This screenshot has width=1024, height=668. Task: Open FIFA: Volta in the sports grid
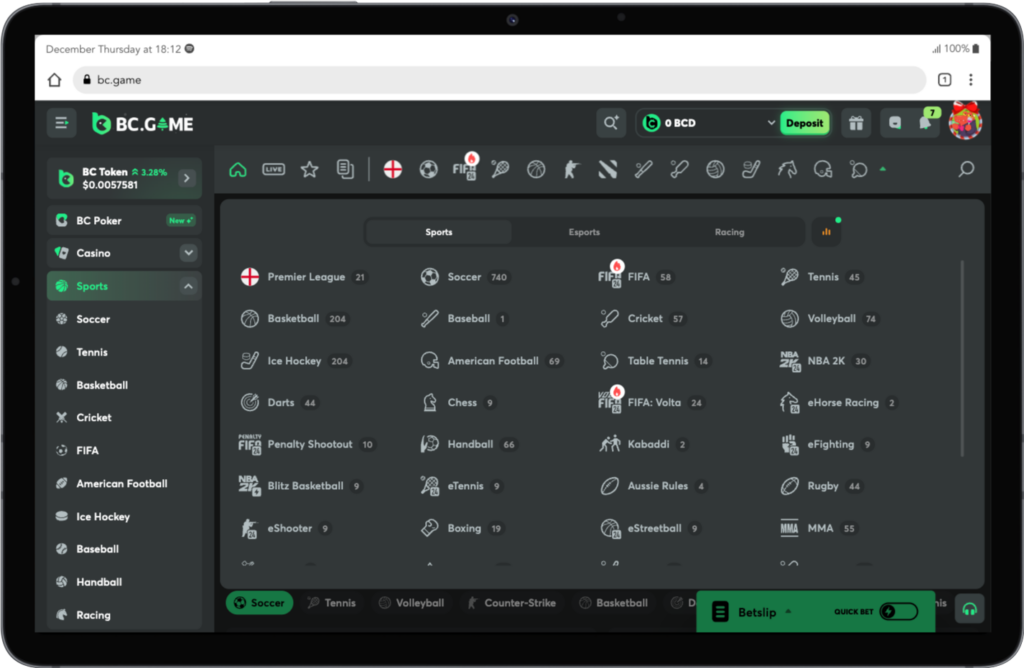pyautogui.click(x=651, y=402)
